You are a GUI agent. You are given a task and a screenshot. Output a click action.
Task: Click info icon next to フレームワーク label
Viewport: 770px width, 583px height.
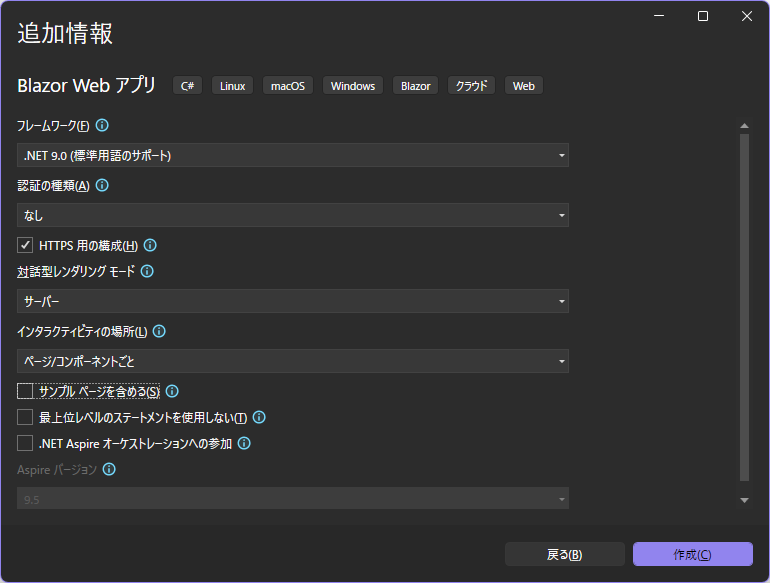pos(102,126)
